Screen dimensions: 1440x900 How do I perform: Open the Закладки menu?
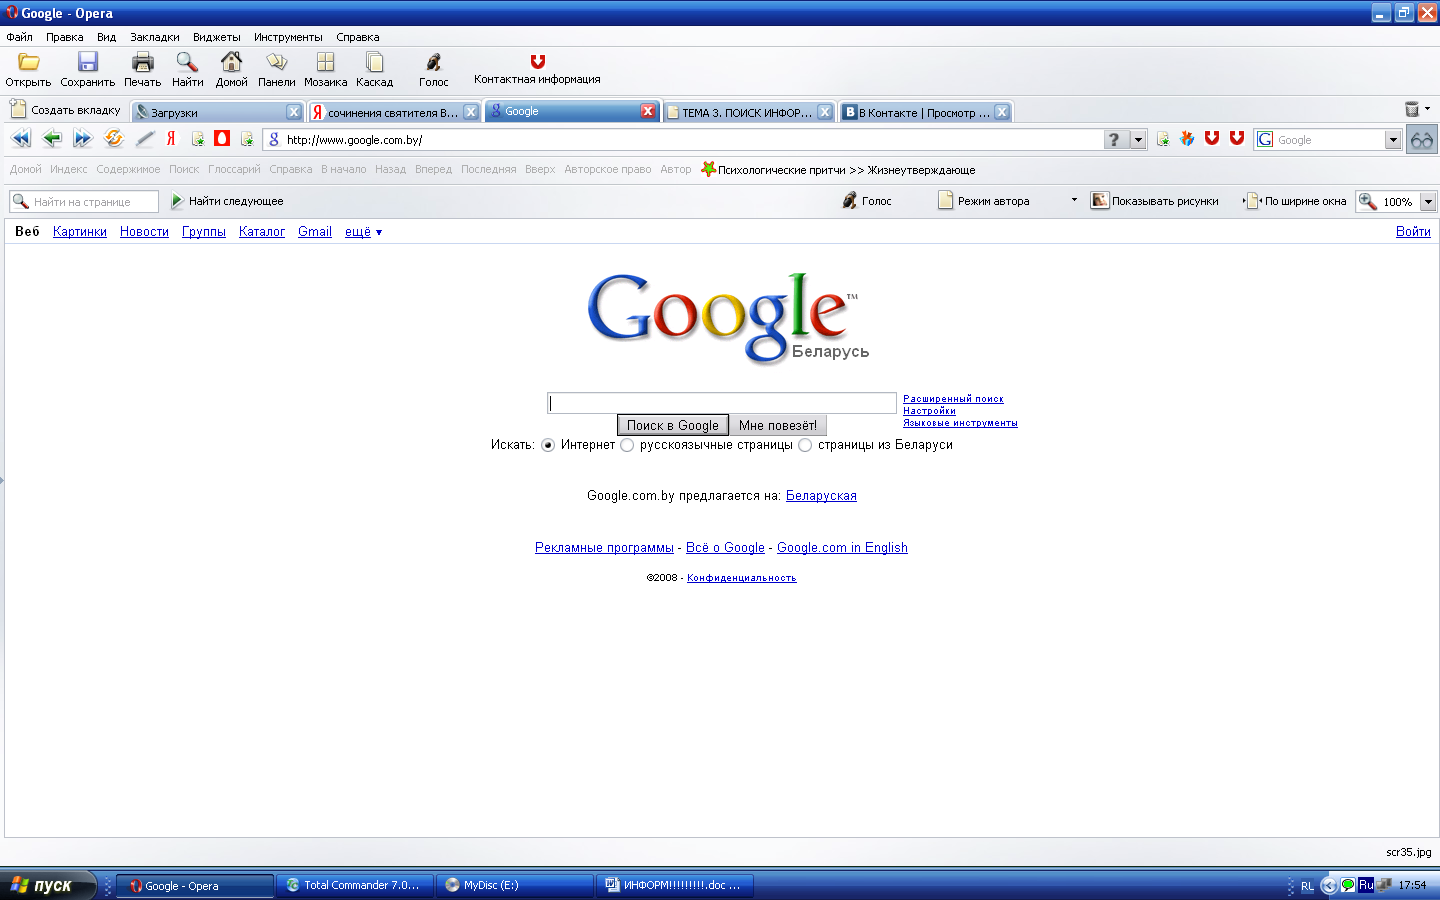155,37
